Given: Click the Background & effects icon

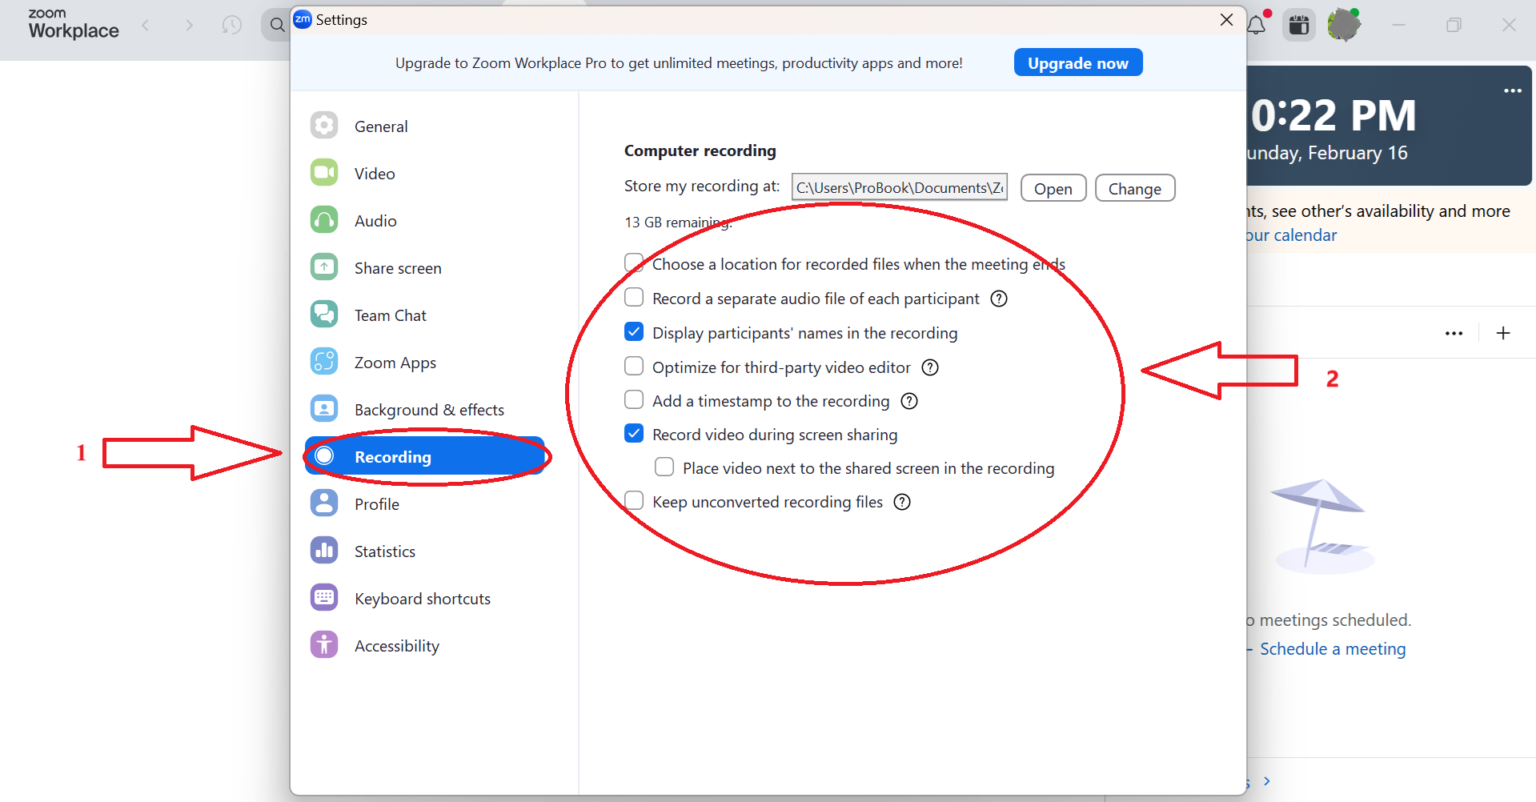Looking at the screenshot, I should pyautogui.click(x=324, y=409).
